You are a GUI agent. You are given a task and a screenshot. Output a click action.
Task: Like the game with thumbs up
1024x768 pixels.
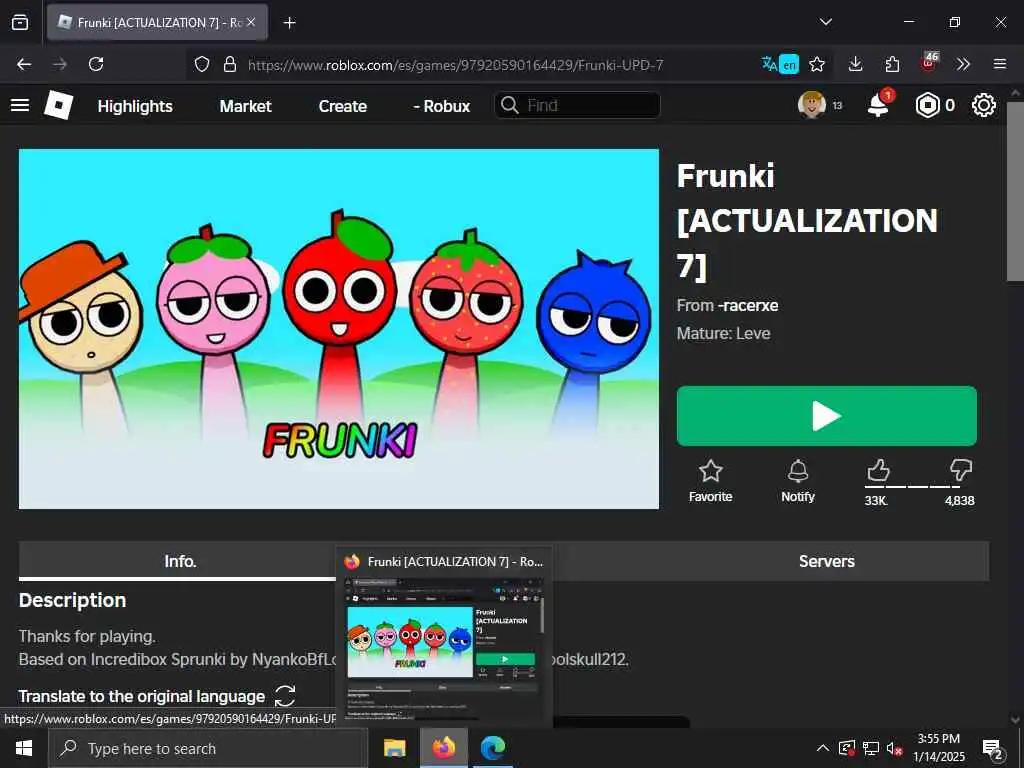(878, 470)
